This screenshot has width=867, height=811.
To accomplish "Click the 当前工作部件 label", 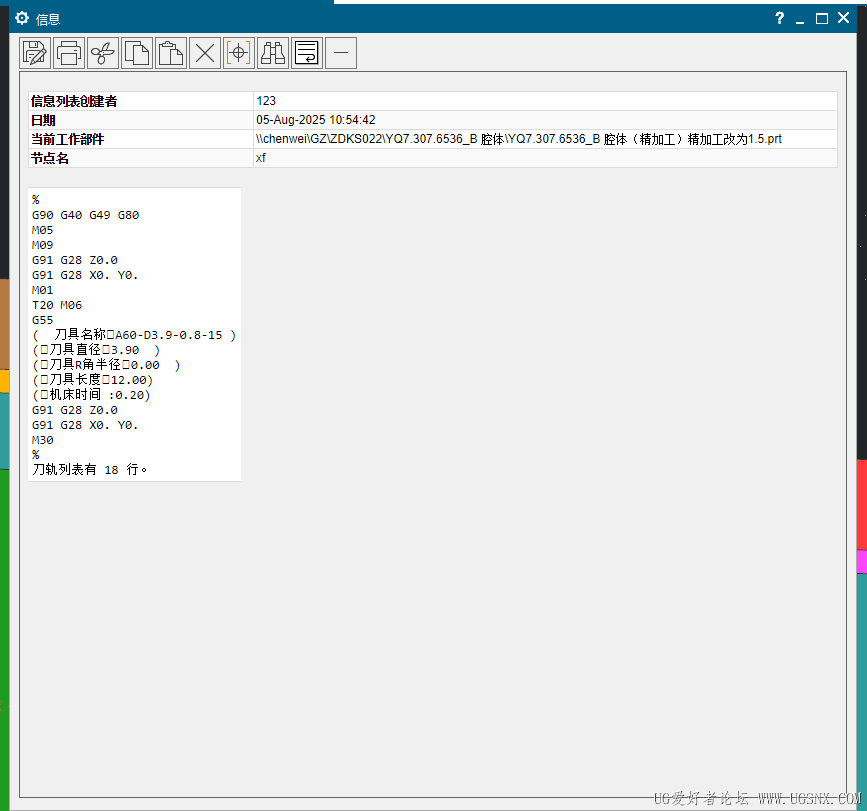I will [x=67, y=139].
